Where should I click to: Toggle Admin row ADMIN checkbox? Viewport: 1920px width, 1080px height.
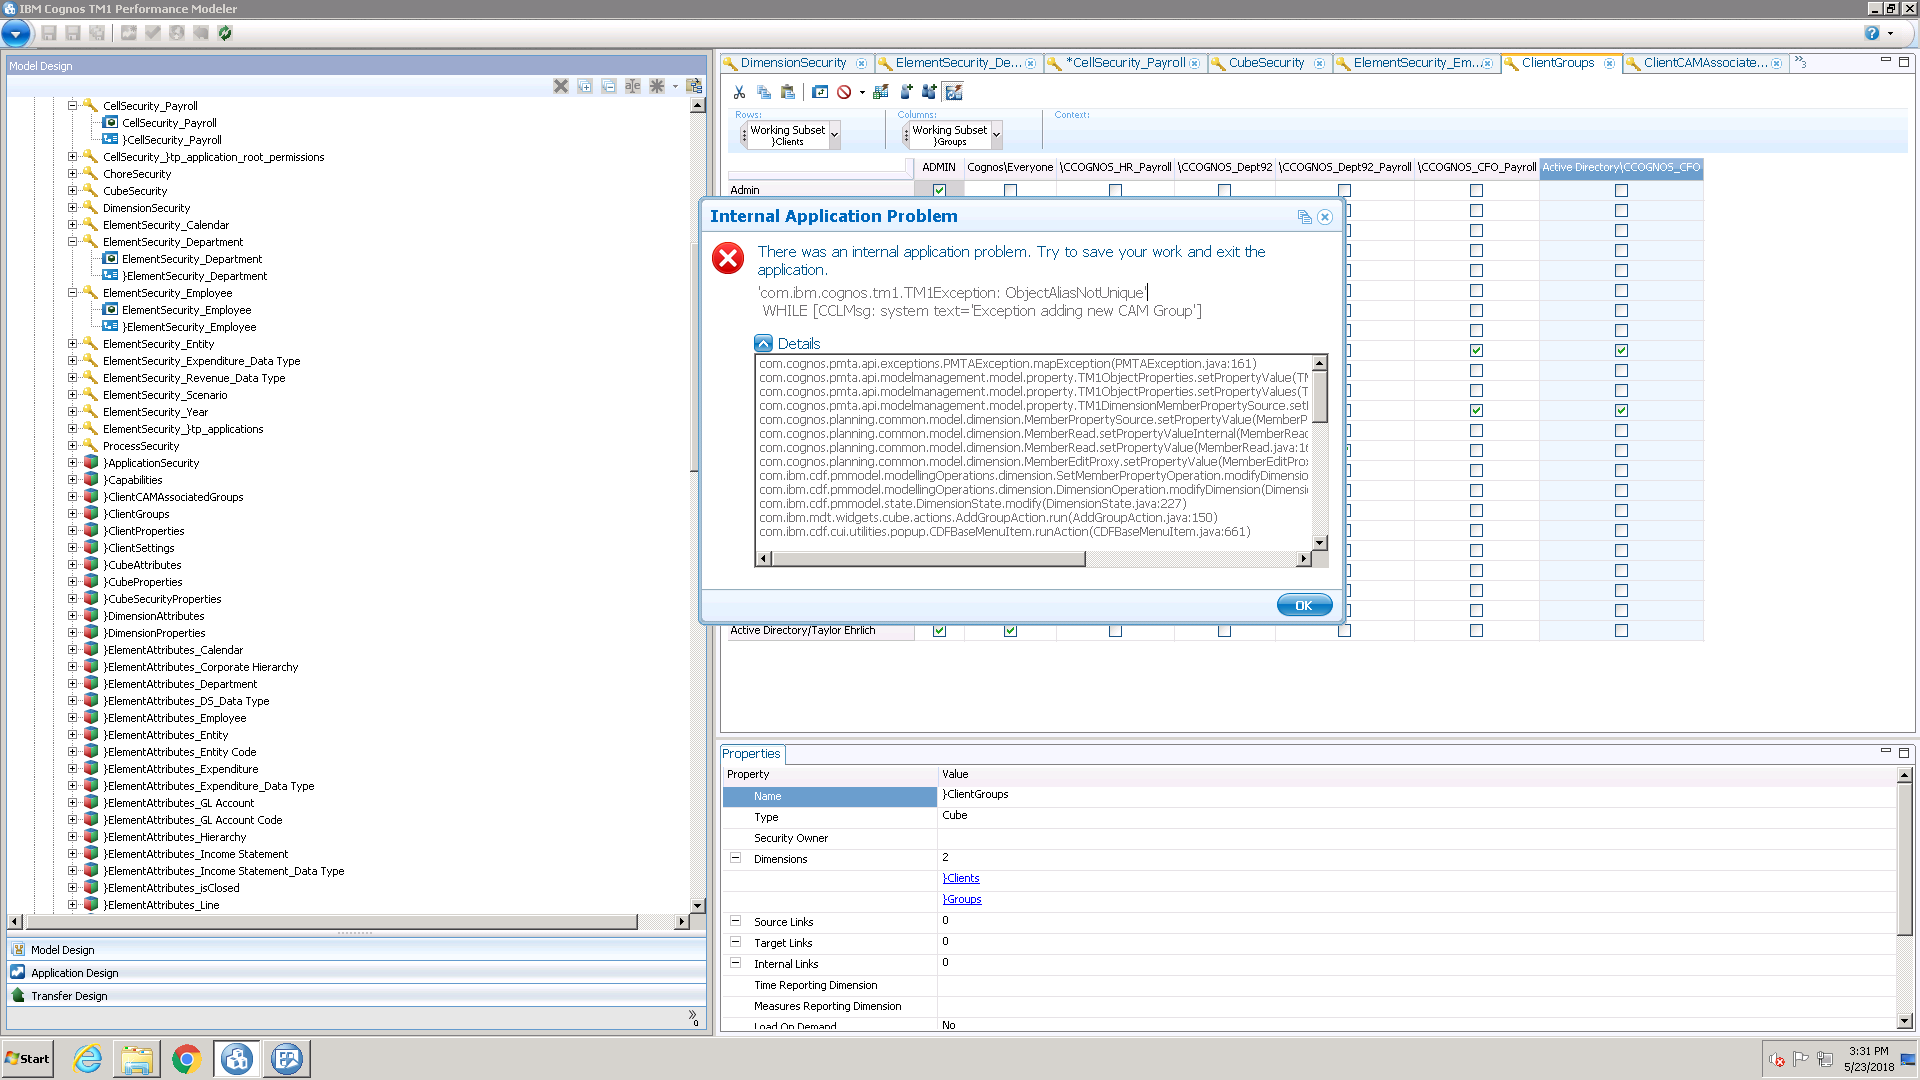tap(939, 190)
